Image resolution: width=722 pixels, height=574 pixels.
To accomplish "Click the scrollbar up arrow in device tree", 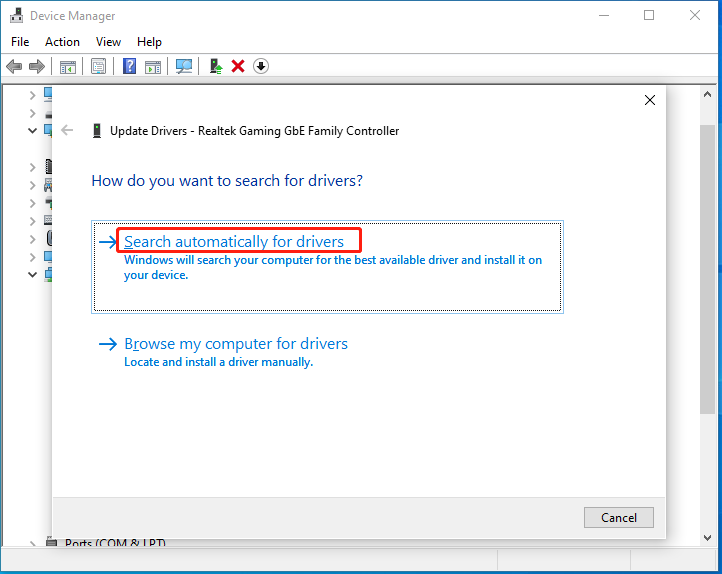I will point(707,94).
